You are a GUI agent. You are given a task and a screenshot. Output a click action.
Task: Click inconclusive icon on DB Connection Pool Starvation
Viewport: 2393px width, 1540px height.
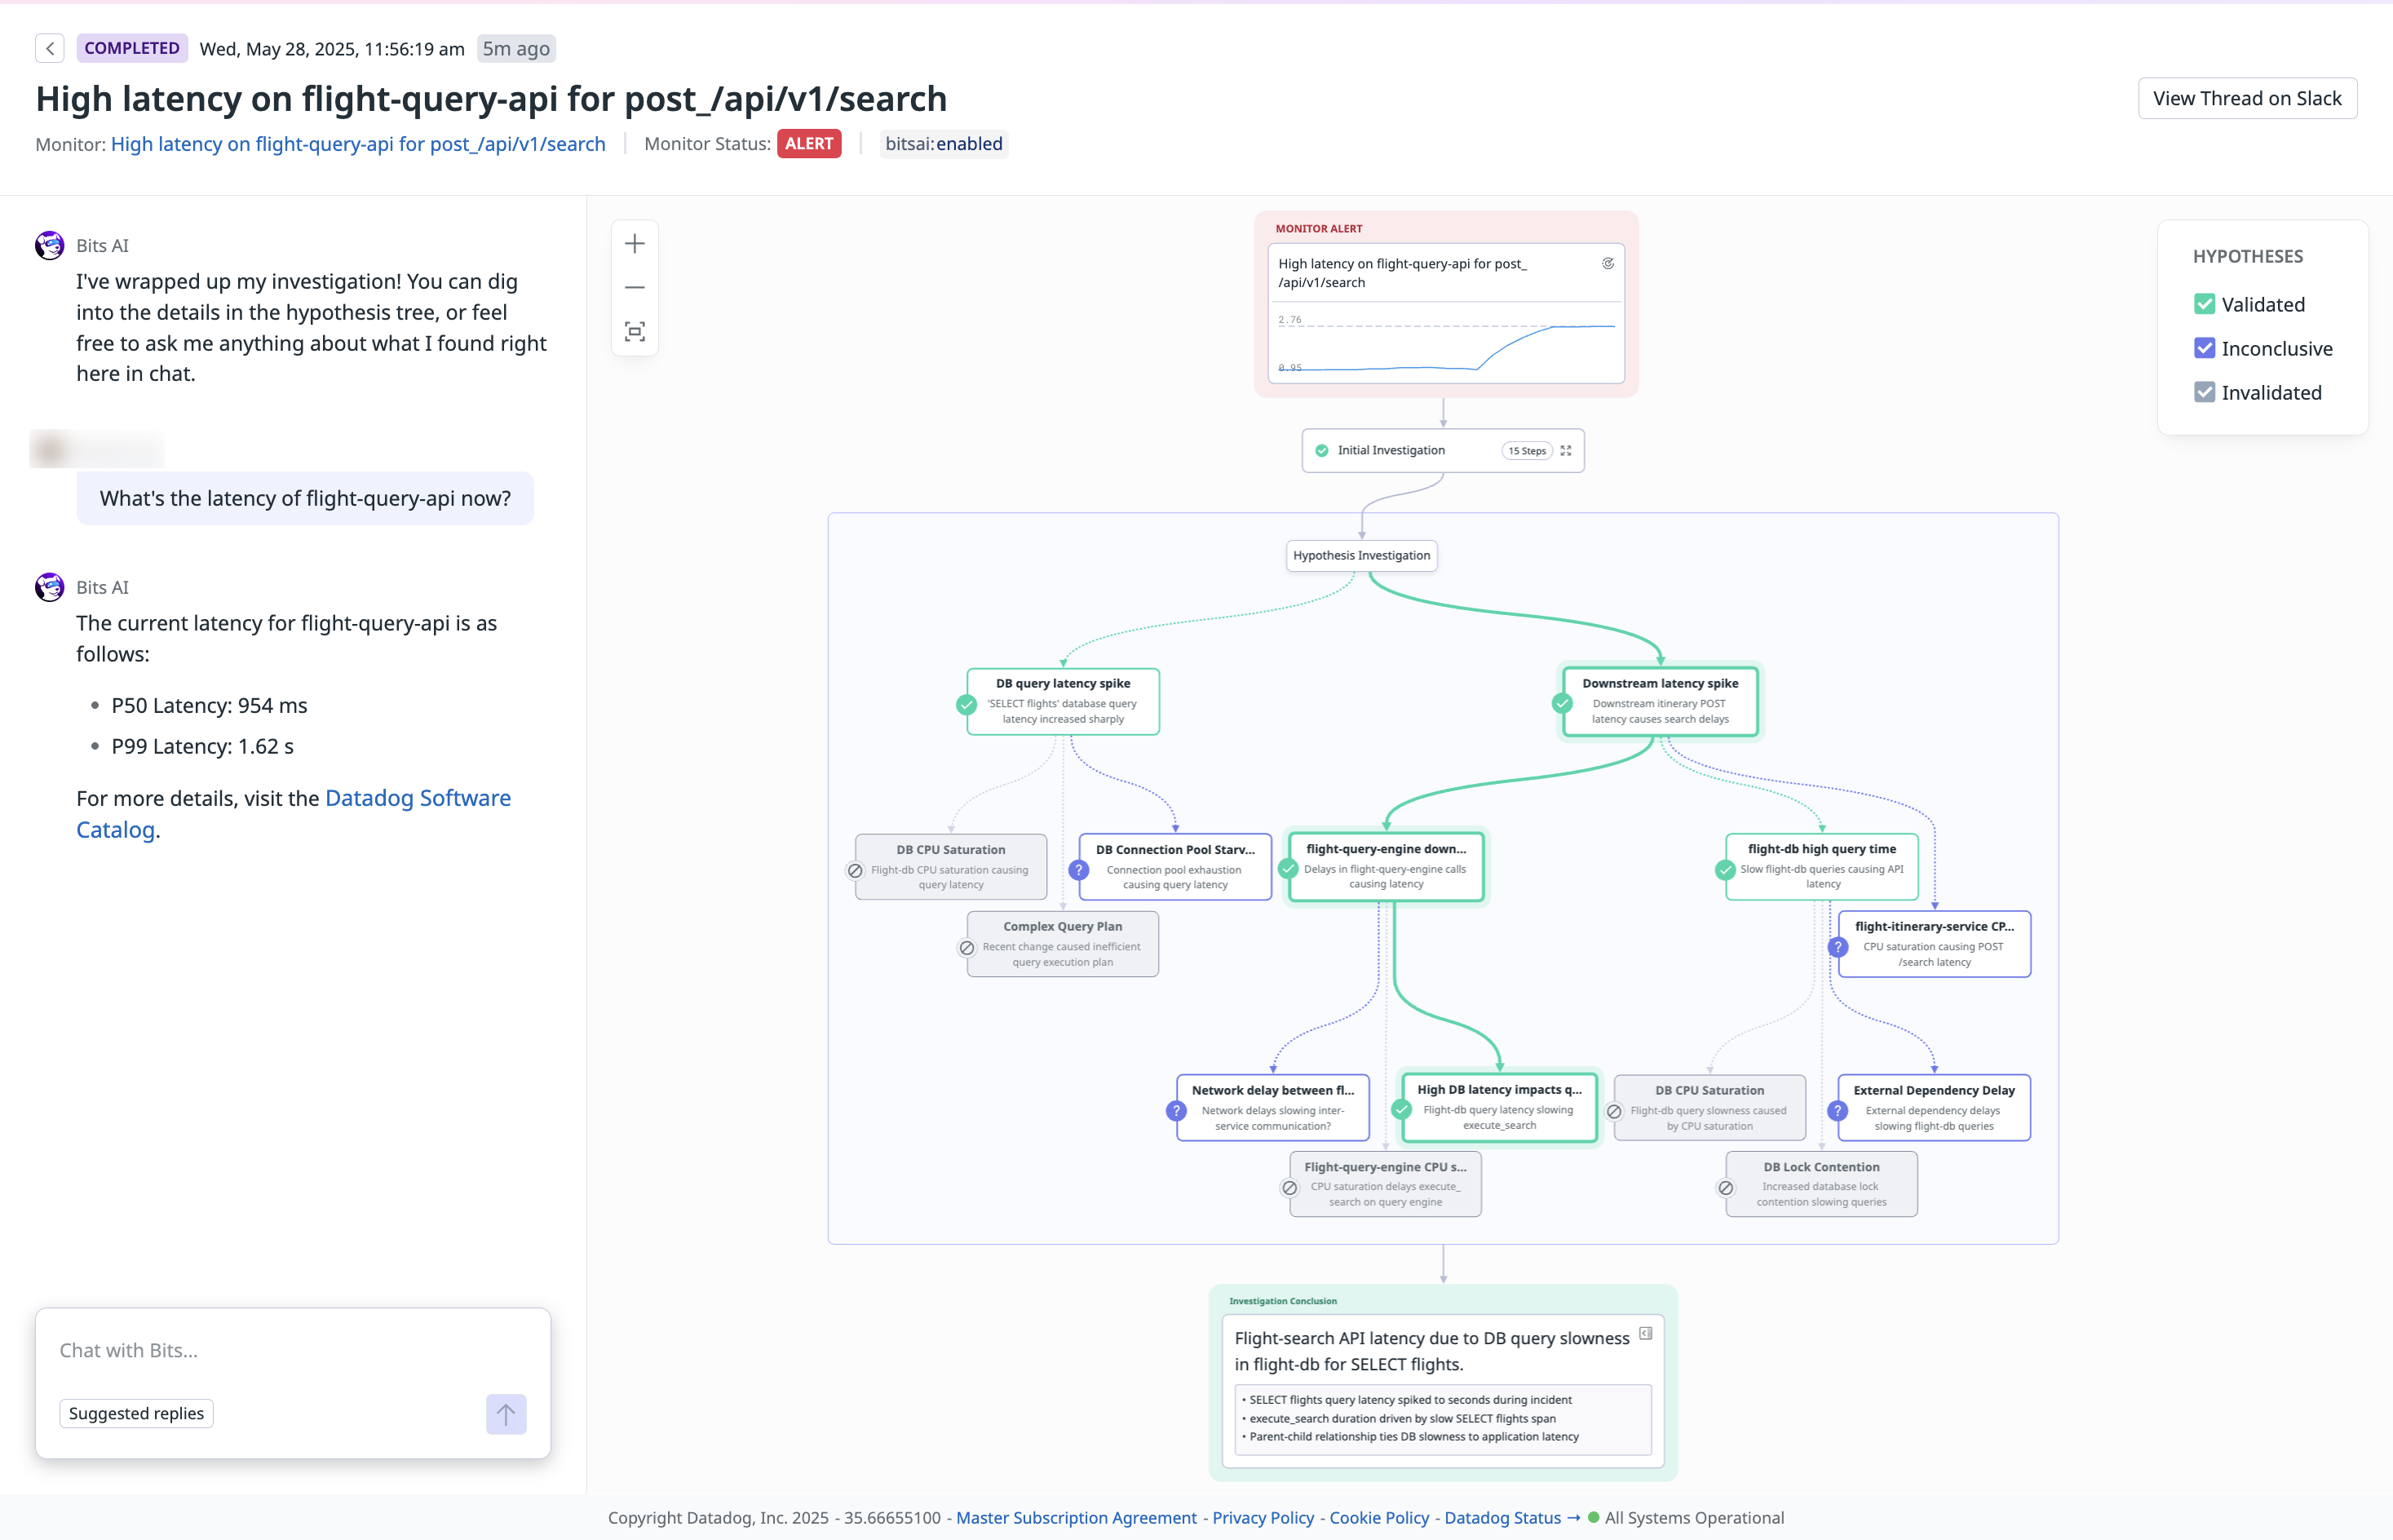[1079, 871]
